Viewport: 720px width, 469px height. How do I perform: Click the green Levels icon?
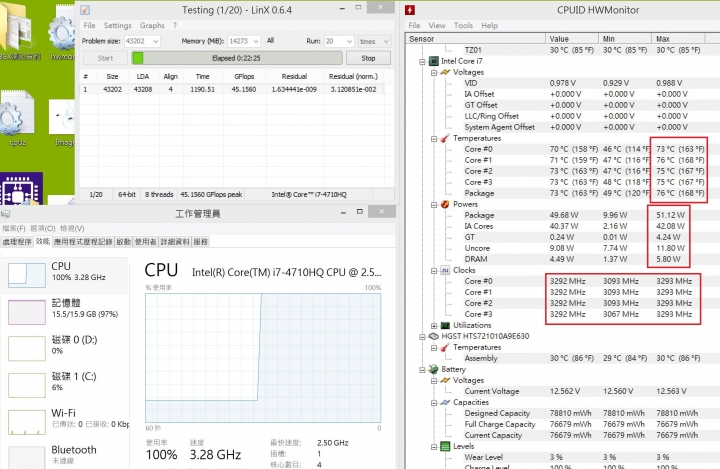[444, 446]
